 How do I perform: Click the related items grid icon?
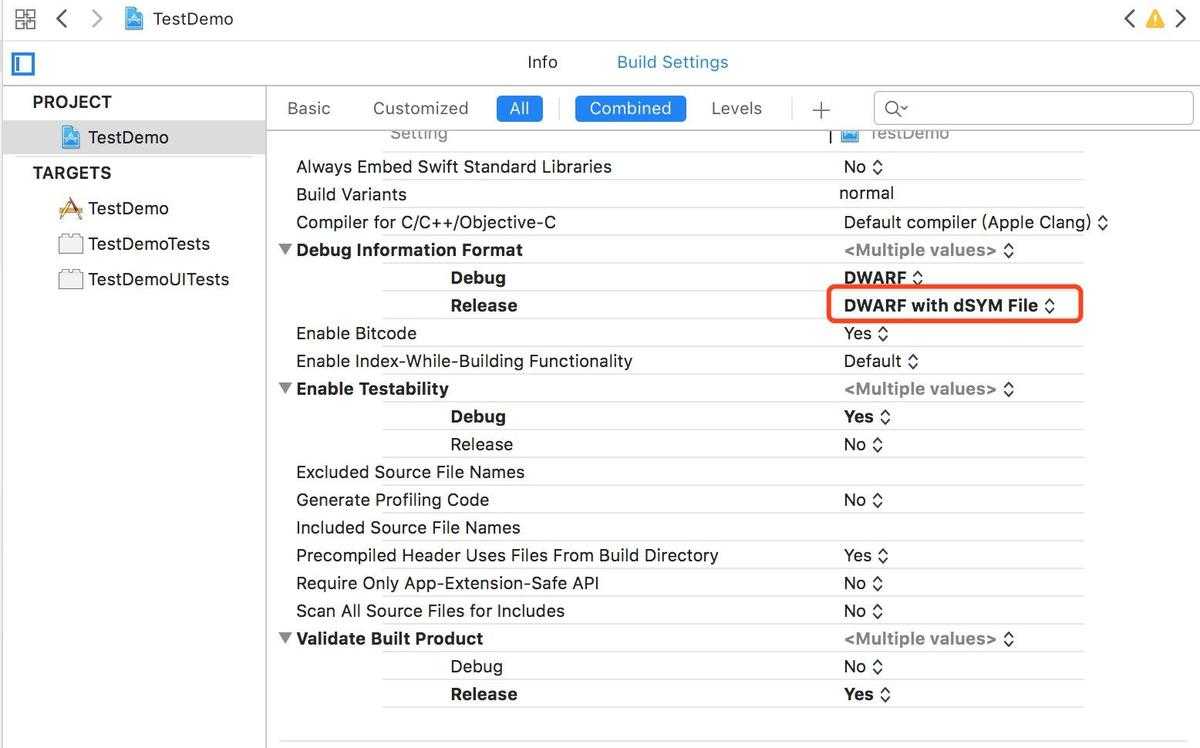click(25, 18)
